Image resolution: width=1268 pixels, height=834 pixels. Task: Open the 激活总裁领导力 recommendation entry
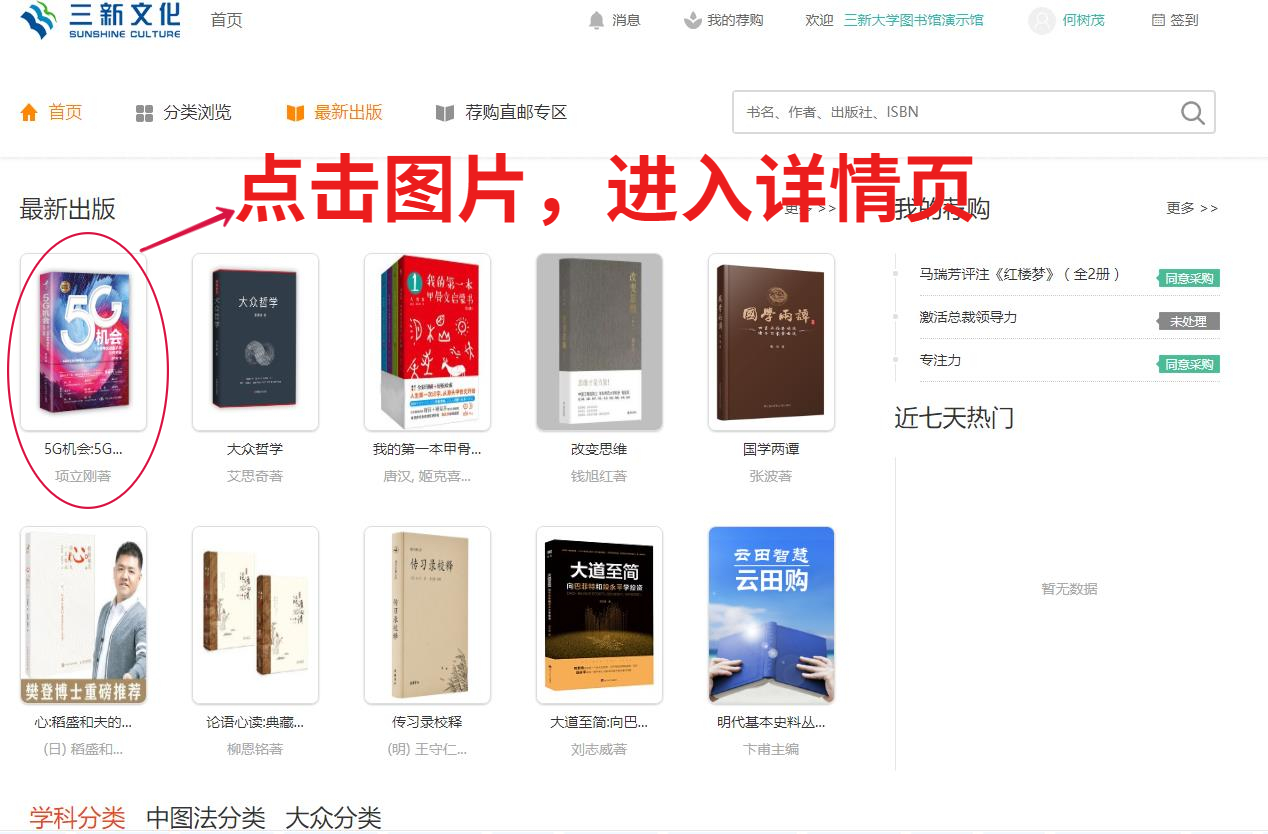coord(968,317)
